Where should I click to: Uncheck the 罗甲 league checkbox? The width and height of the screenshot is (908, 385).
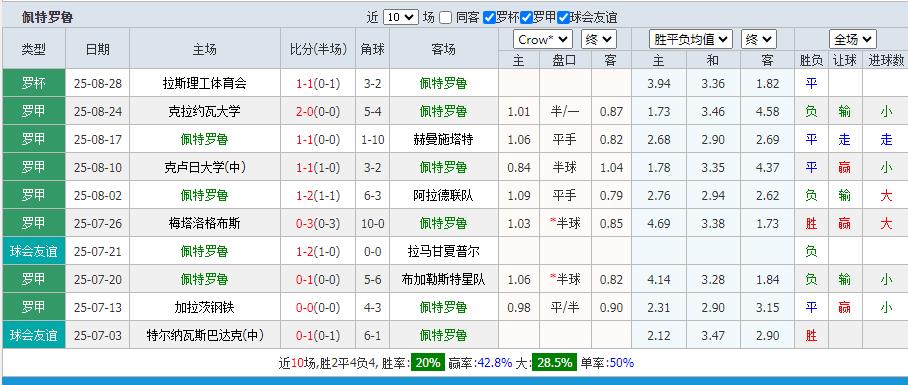526,17
